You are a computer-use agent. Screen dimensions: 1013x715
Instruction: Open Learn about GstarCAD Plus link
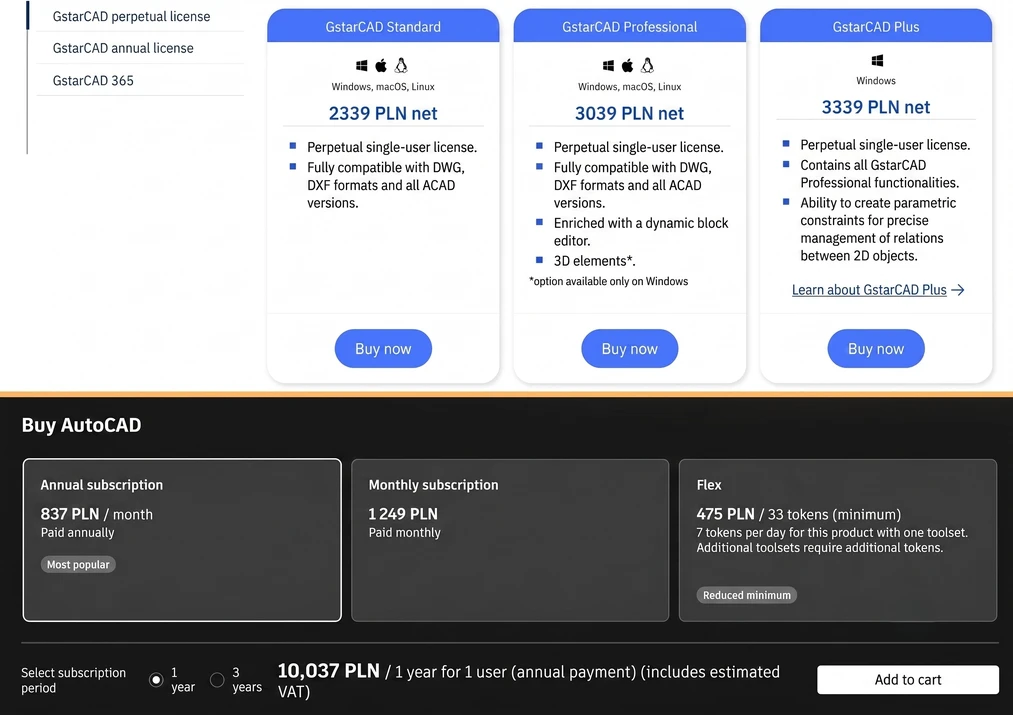(869, 290)
